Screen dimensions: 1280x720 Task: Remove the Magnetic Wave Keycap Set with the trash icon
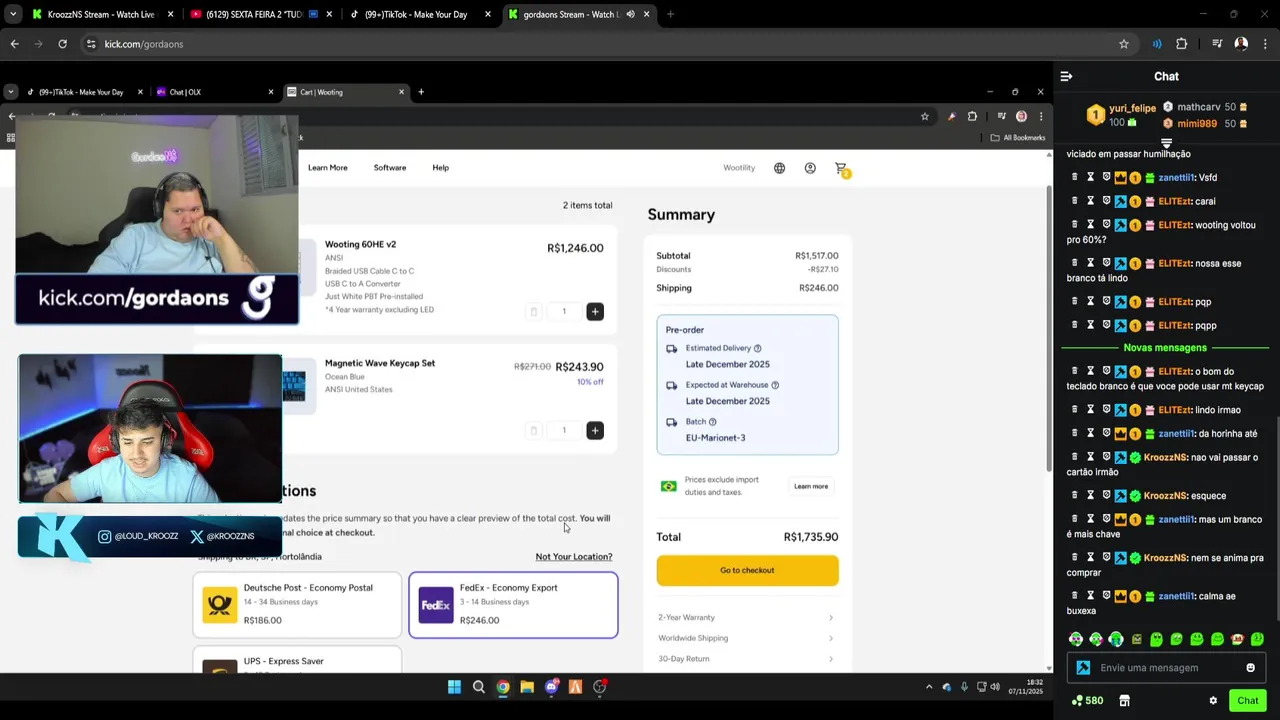pyautogui.click(x=533, y=430)
